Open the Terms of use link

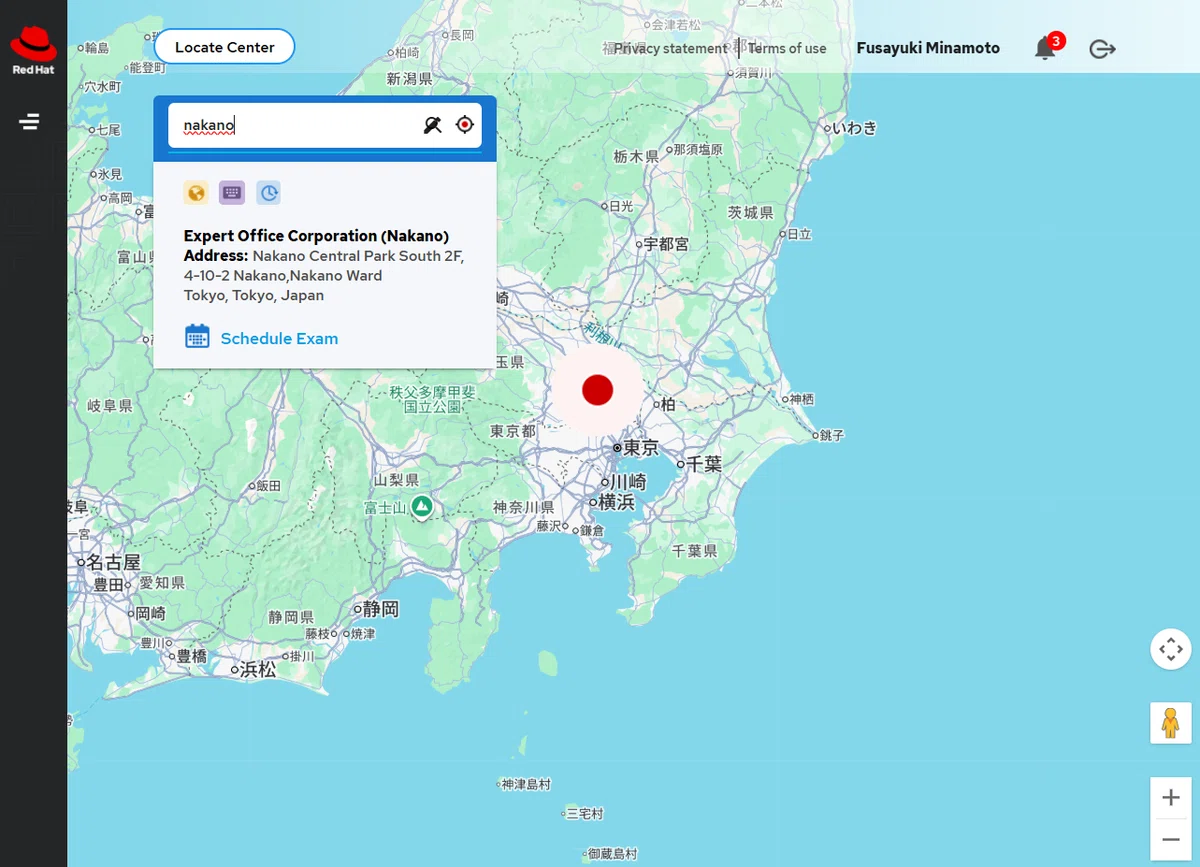pos(787,48)
